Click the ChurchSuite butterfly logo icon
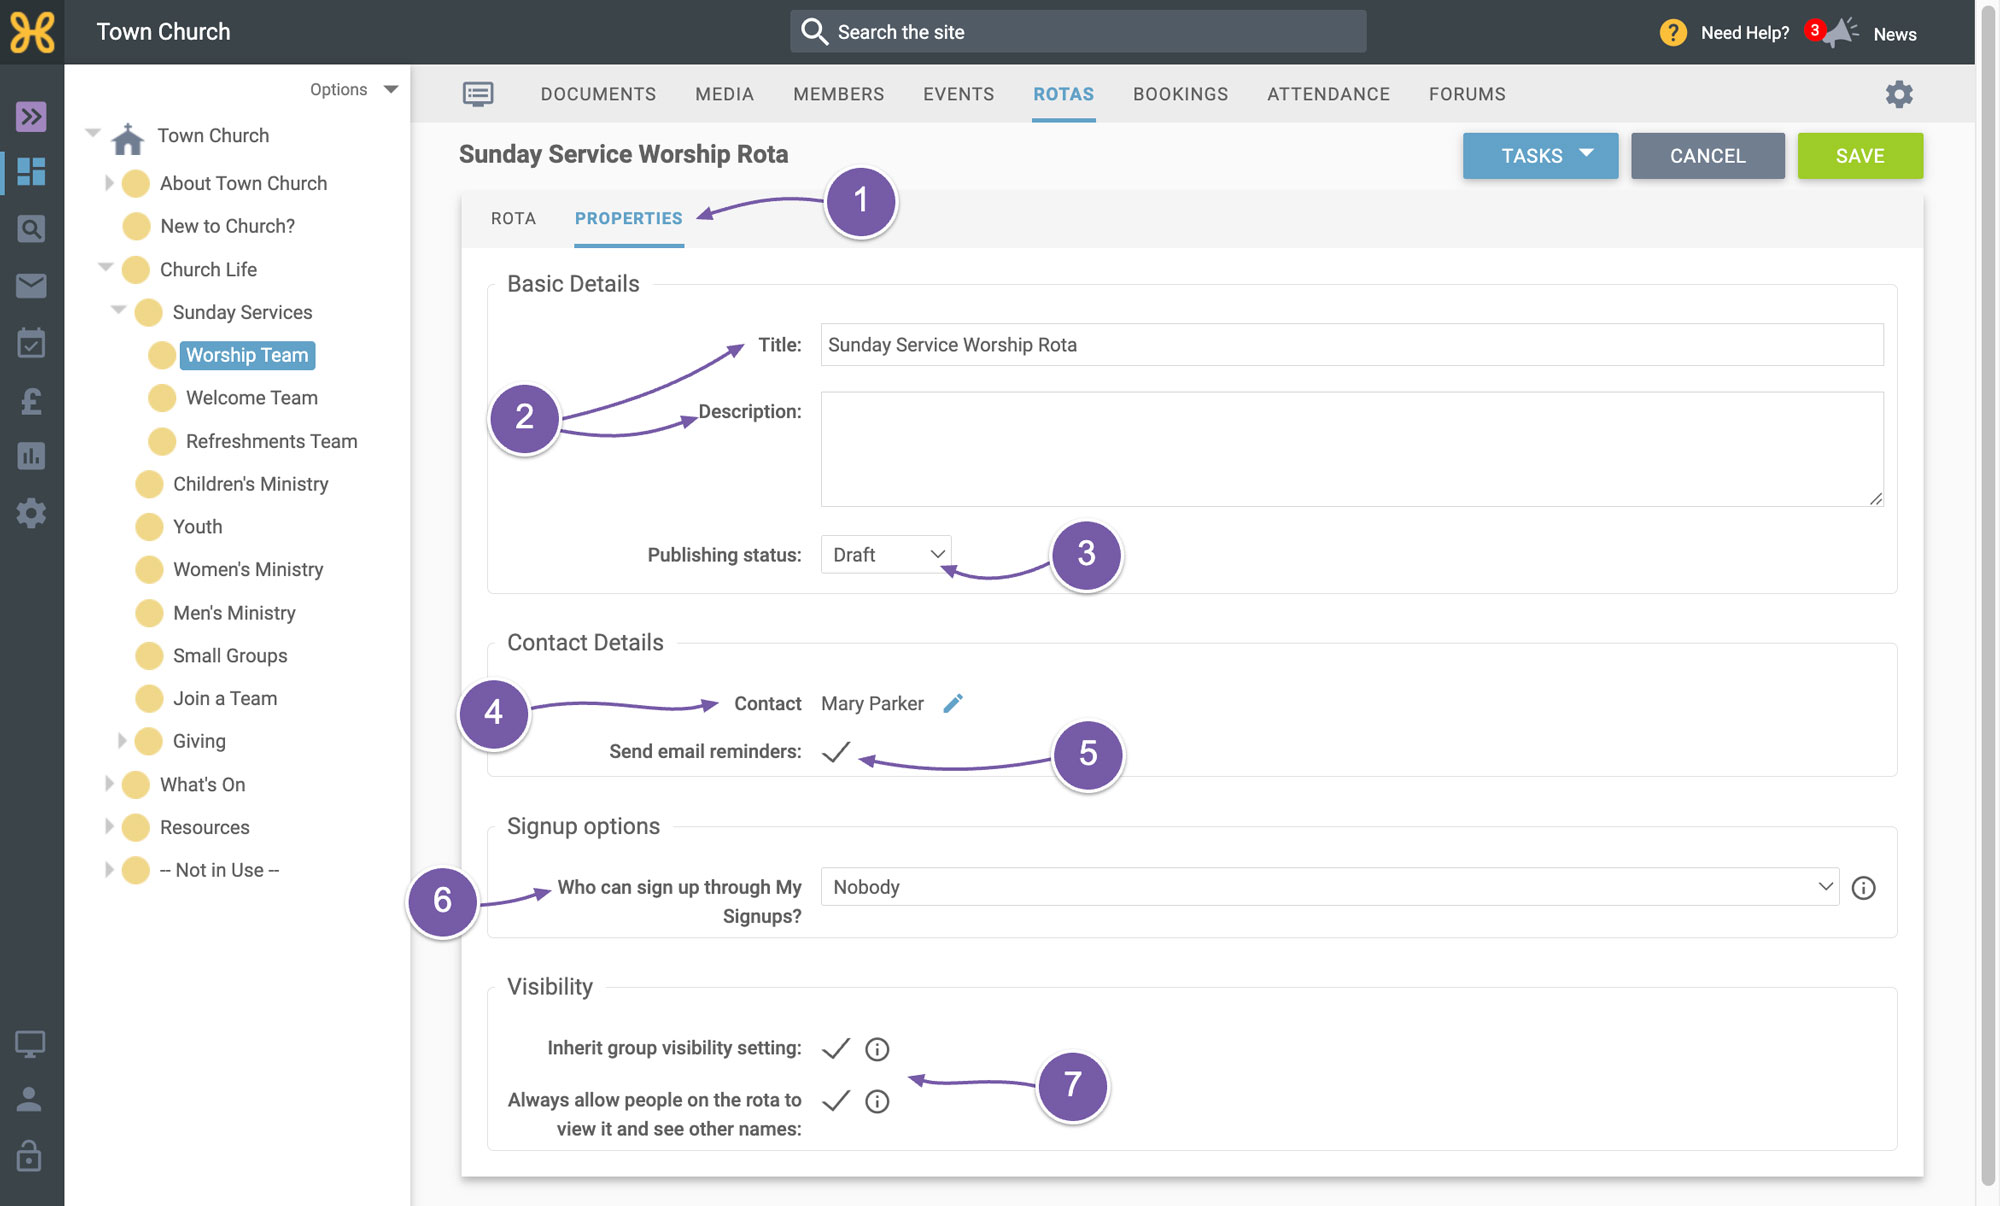 (x=32, y=32)
